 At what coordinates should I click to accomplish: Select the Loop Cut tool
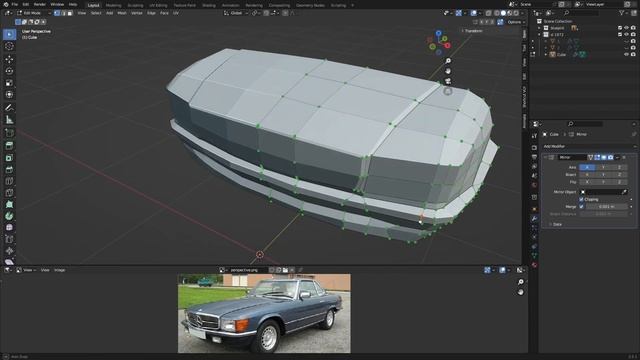(x=9, y=181)
